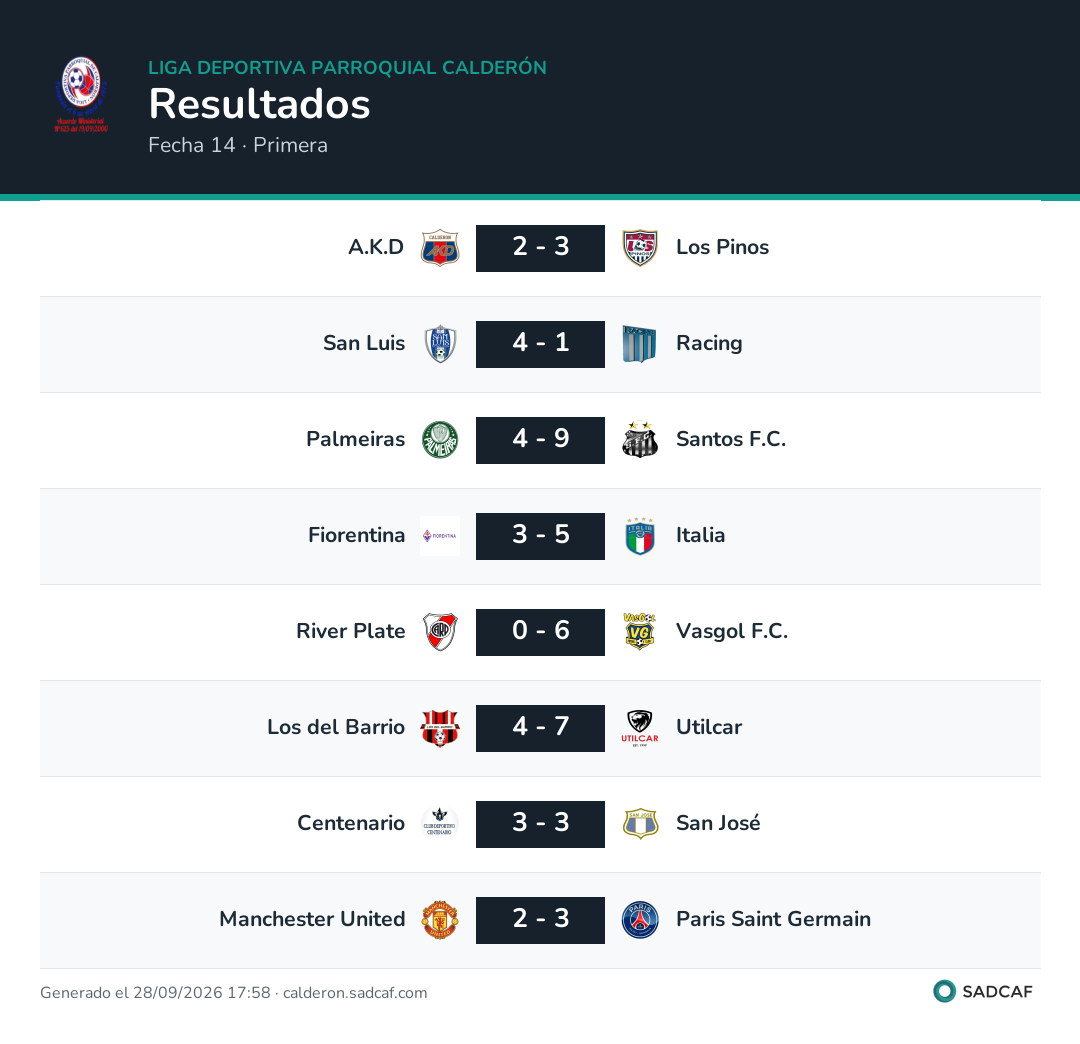Screen dimensions: 1080x1044
Task: Click the Utilcar logo
Action: 640,728
